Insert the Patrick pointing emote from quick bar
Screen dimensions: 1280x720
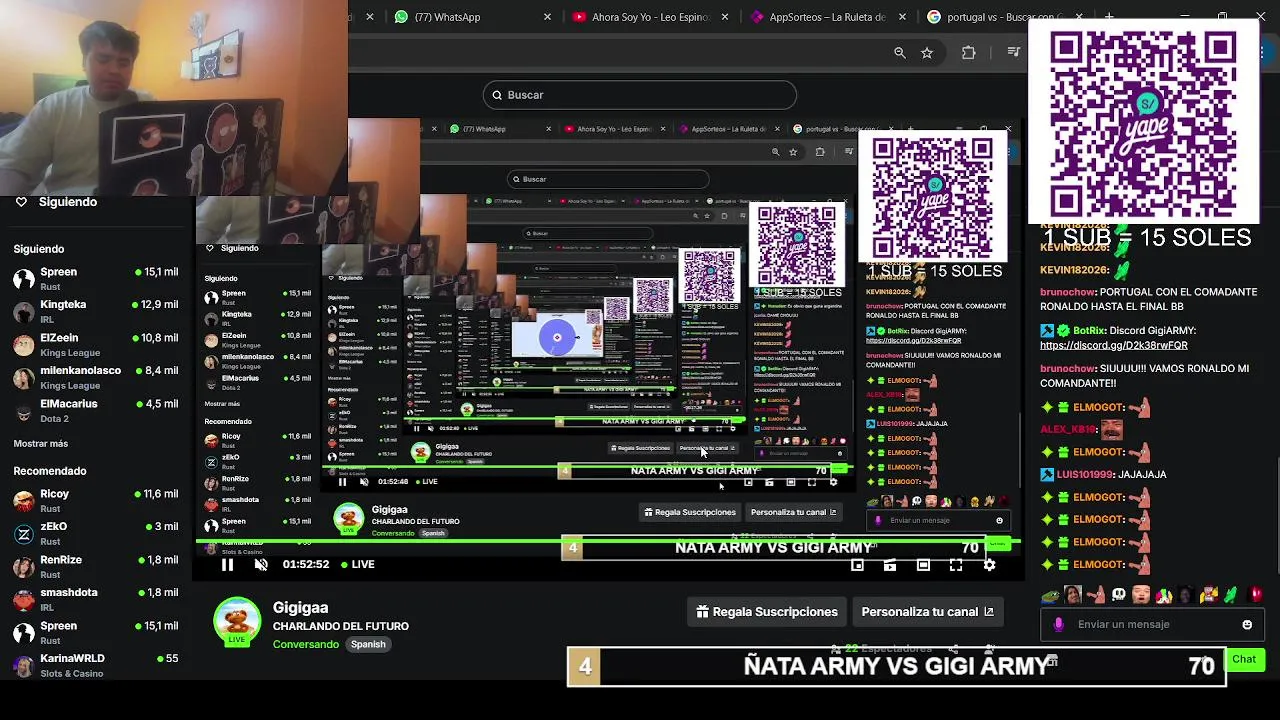coord(1096,595)
